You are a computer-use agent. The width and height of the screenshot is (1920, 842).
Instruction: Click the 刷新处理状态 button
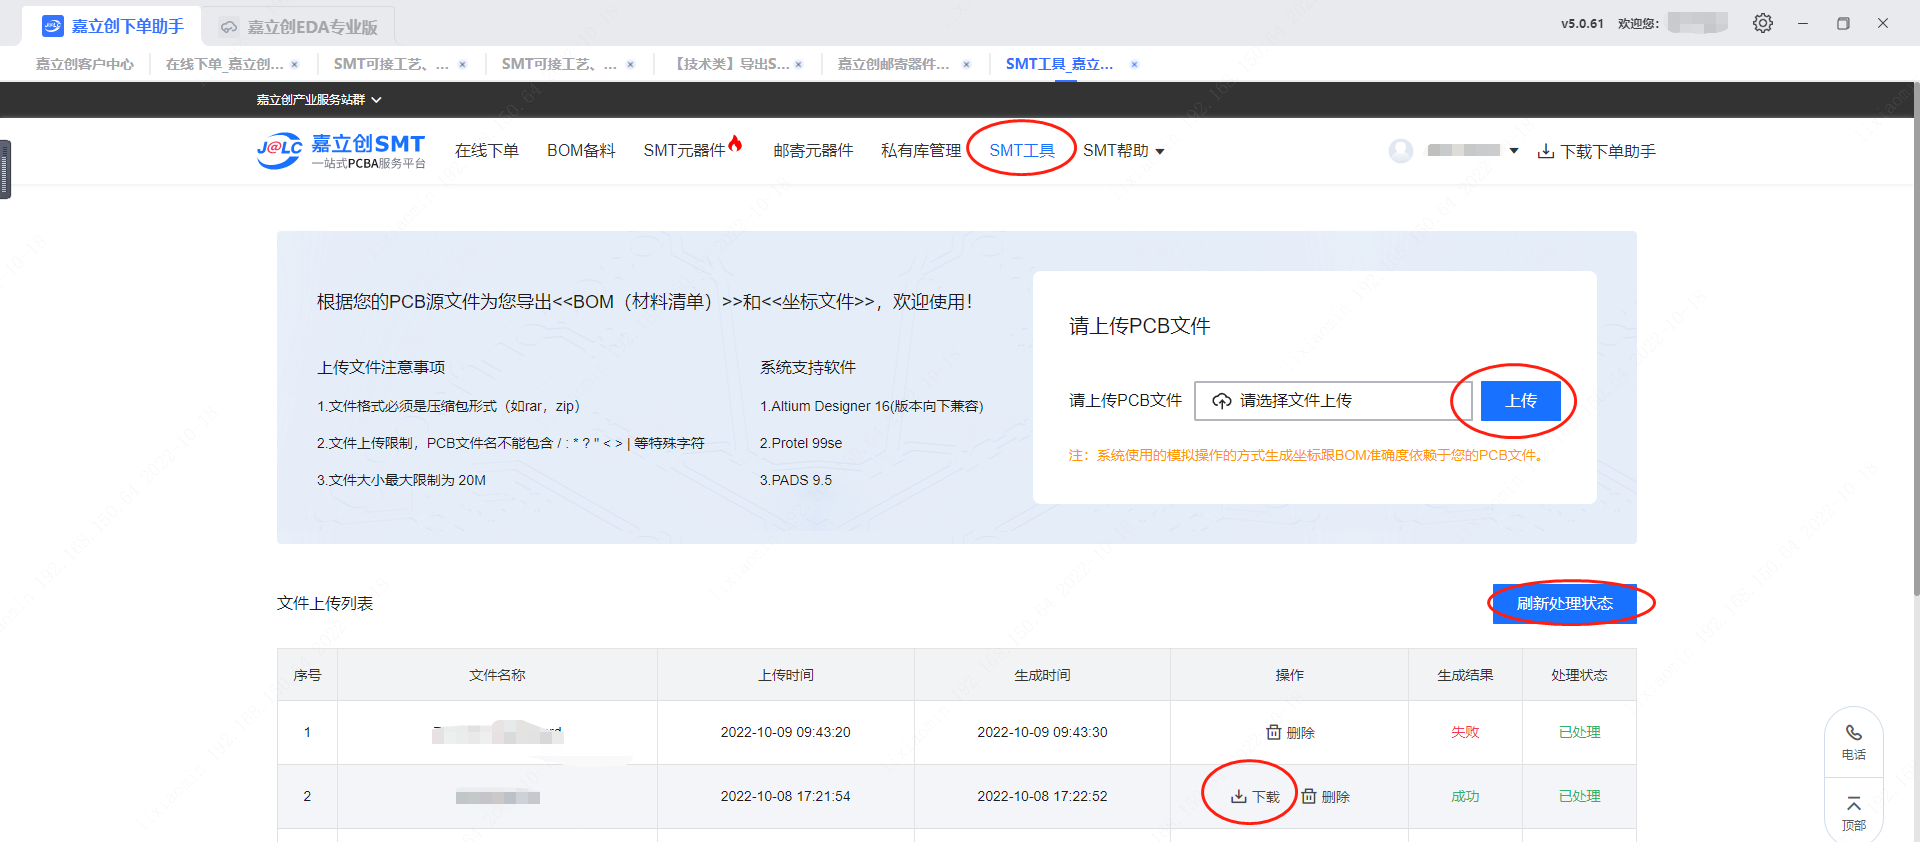pyautogui.click(x=1564, y=604)
